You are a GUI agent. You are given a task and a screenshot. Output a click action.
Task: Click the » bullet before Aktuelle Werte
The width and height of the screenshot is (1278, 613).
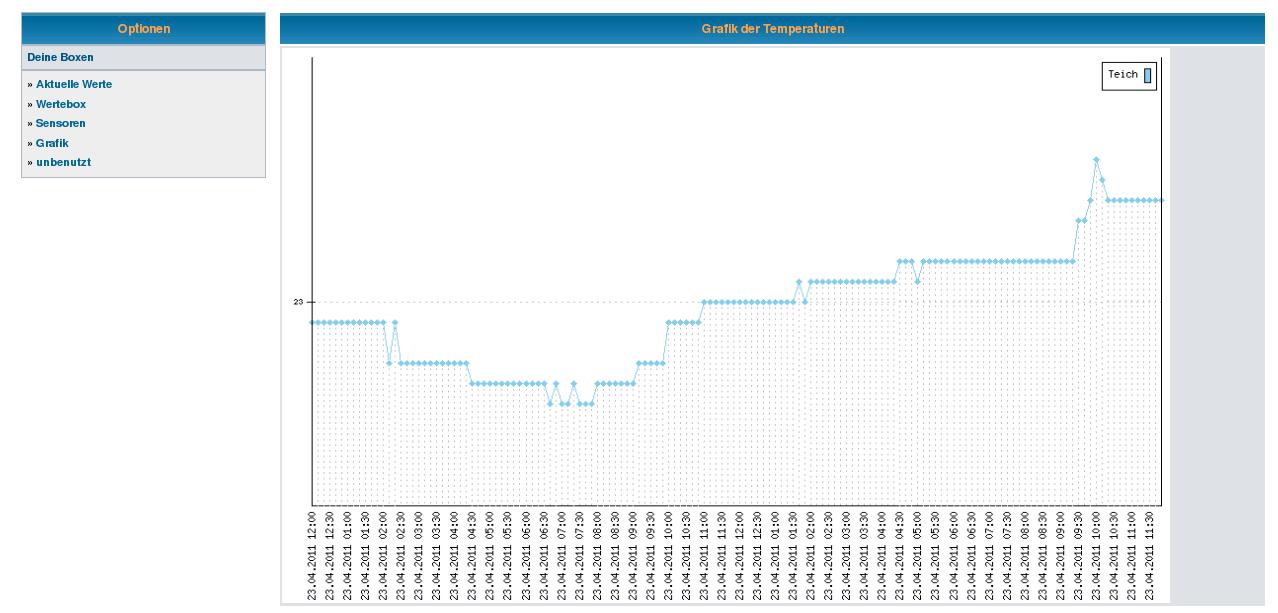[30, 85]
